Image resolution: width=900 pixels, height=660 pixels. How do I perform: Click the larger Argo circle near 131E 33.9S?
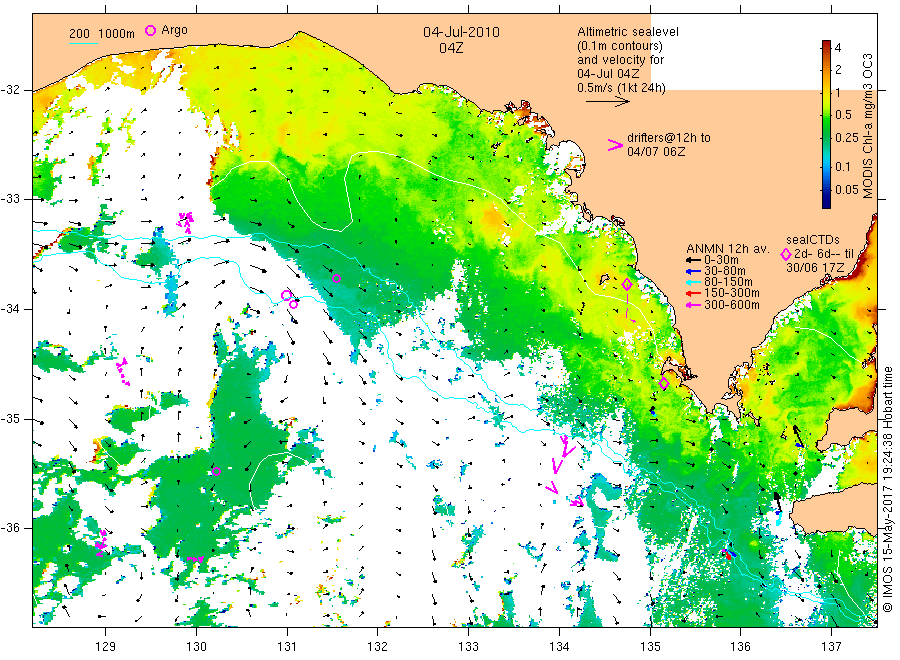[x=286, y=295]
